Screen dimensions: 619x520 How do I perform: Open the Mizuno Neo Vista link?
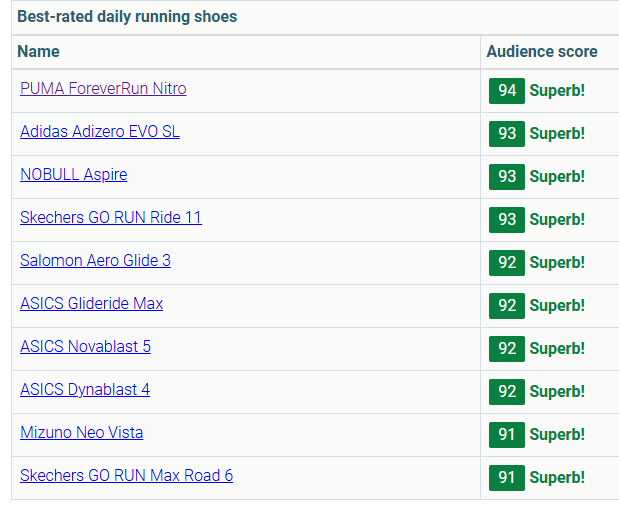81,433
